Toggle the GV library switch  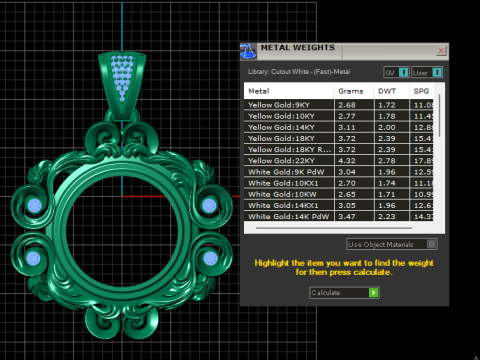pos(396,72)
